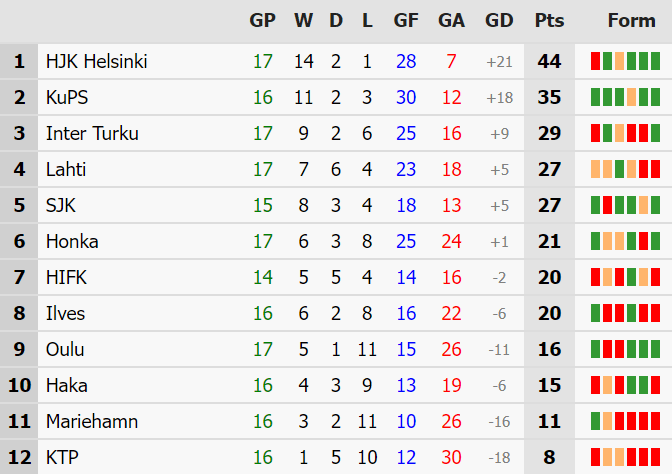Sort table by the Pts column header
672x474 pixels.
549,20
